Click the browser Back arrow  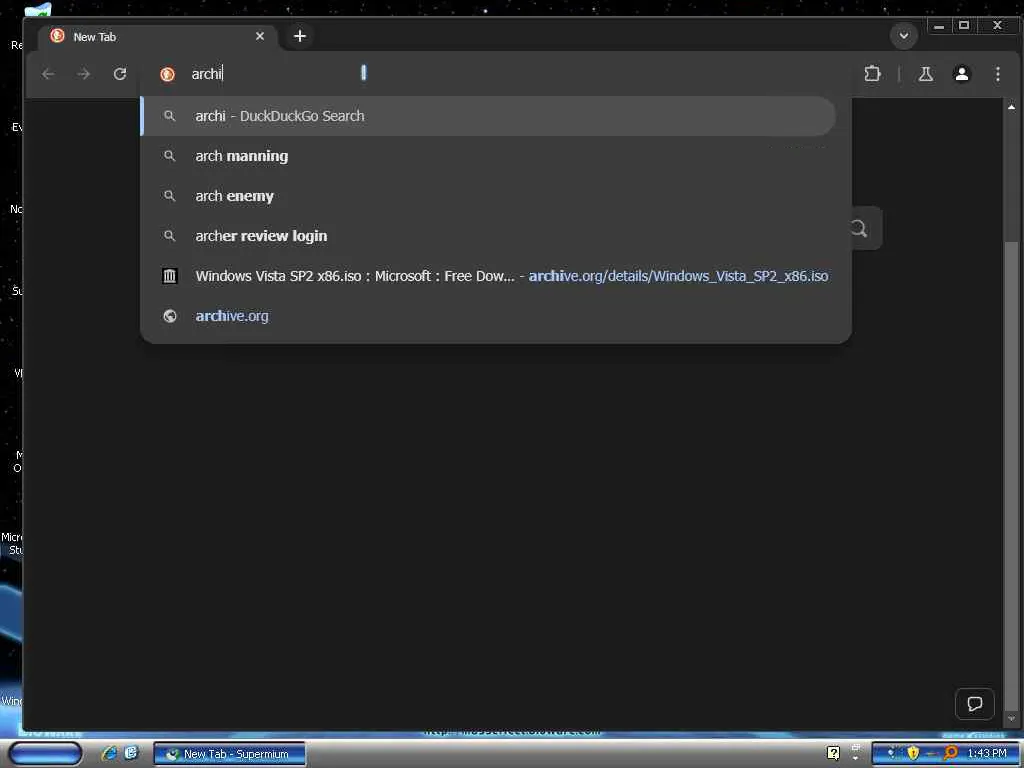(48, 74)
